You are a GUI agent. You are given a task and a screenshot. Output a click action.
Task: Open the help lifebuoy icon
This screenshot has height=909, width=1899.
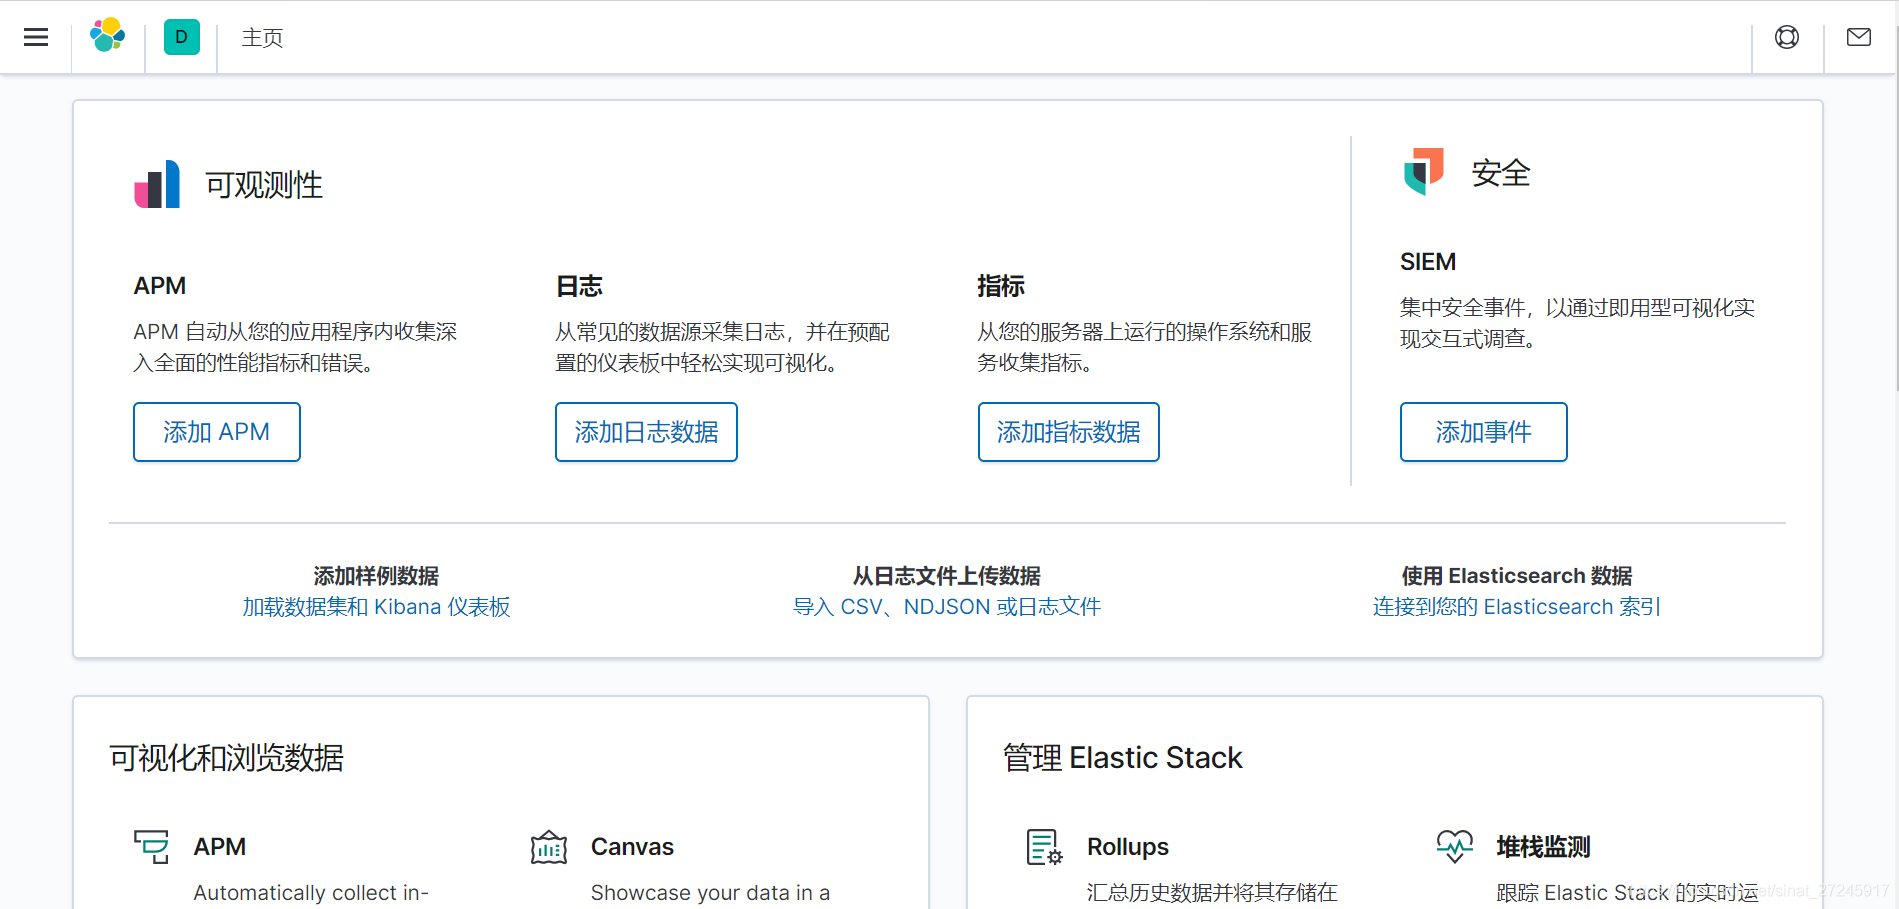click(x=1786, y=37)
